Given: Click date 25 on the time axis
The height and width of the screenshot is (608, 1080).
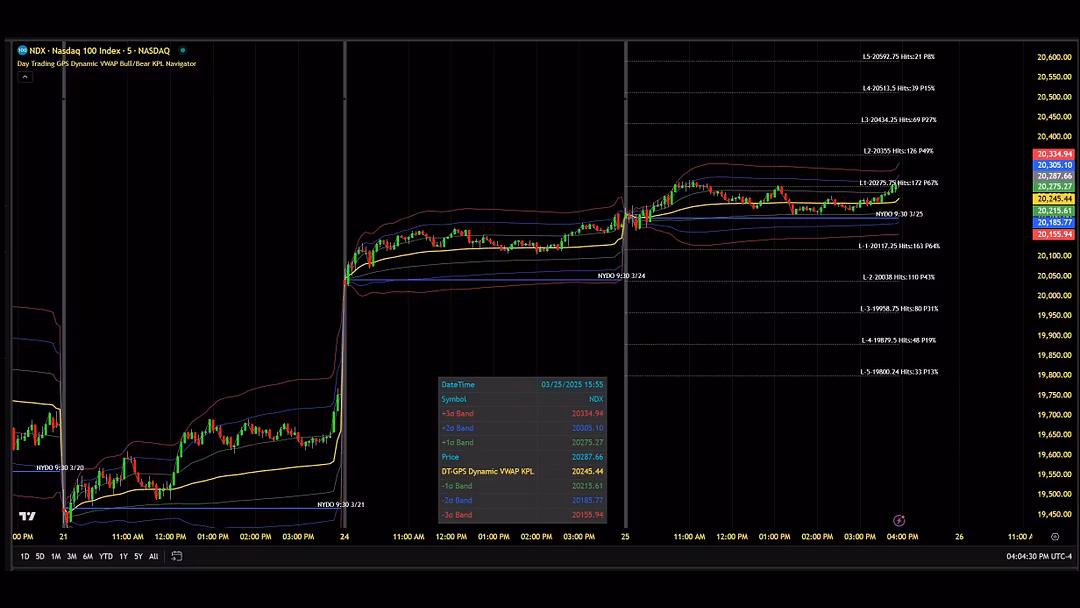Looking at the screenshot, I should coord(625,536).
